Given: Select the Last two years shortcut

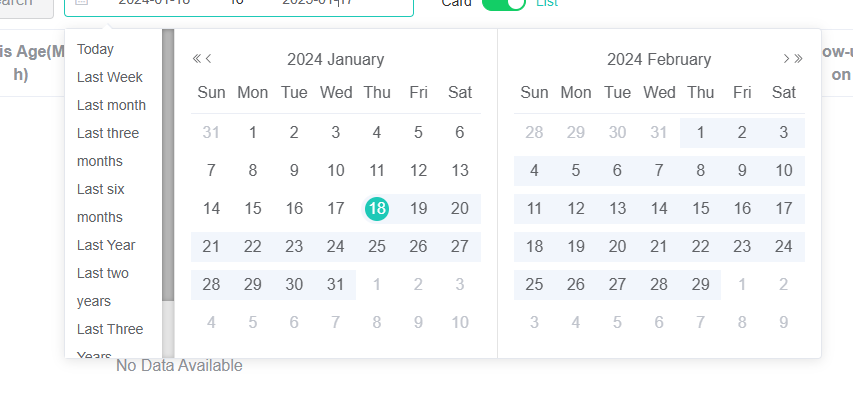Looking at the screenshot, I should (x=103, y=287).
